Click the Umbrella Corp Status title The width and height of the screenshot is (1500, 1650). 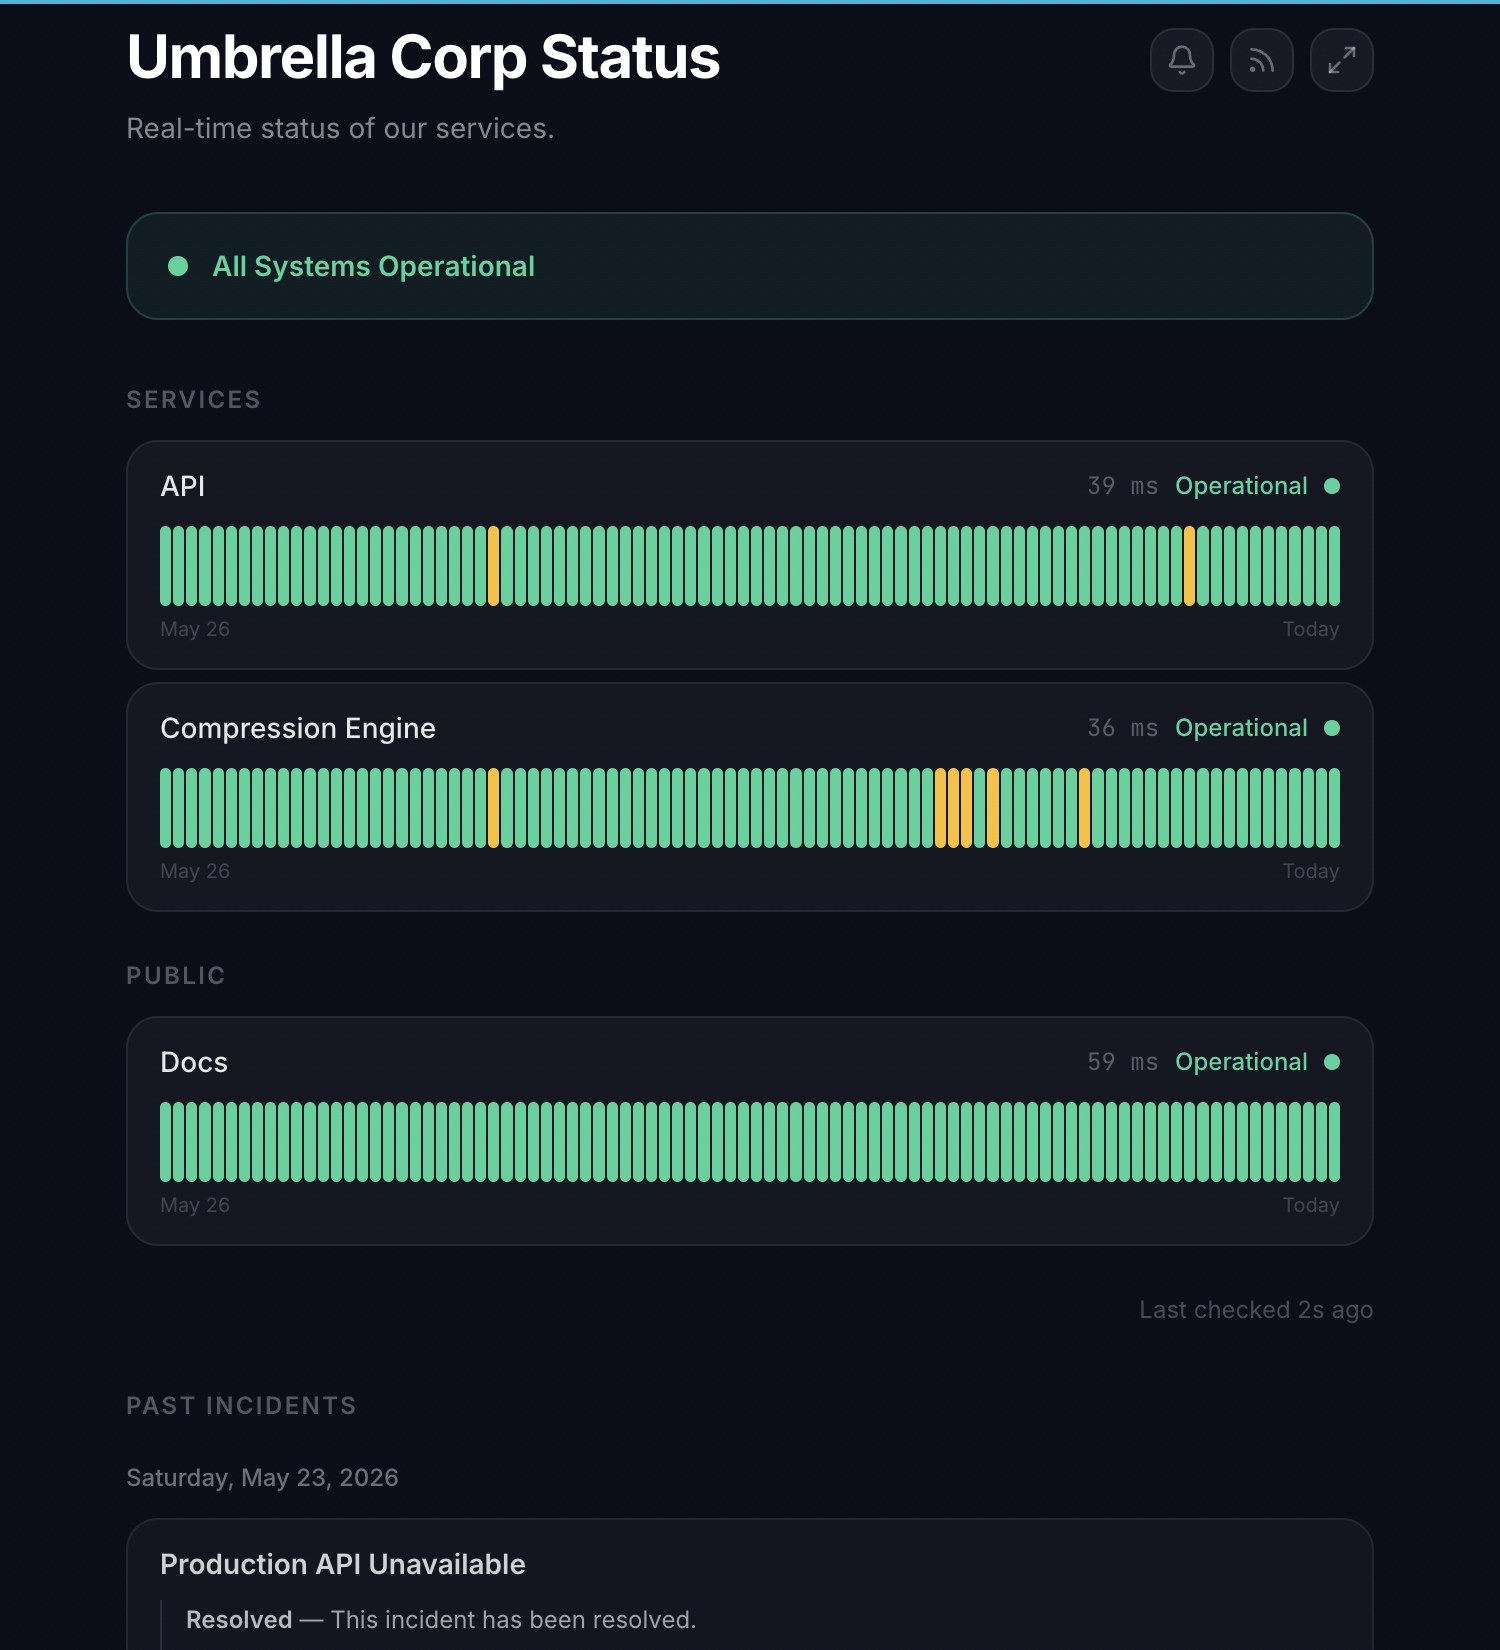(x=423, y=57)
